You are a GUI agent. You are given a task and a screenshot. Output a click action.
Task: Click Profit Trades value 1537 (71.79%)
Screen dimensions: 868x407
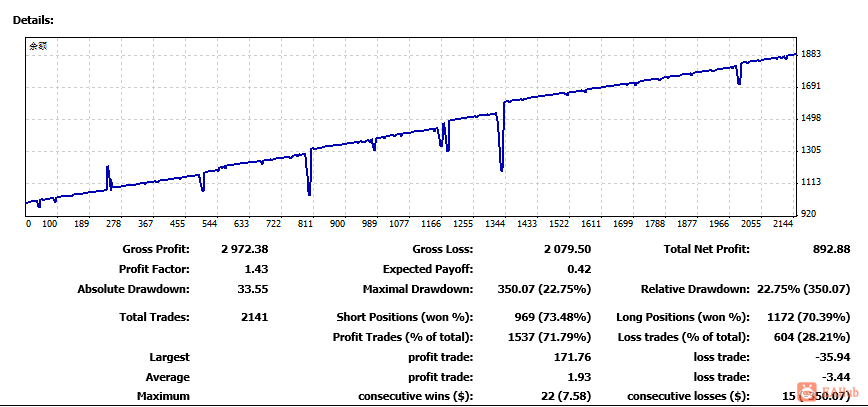[550, 337]
